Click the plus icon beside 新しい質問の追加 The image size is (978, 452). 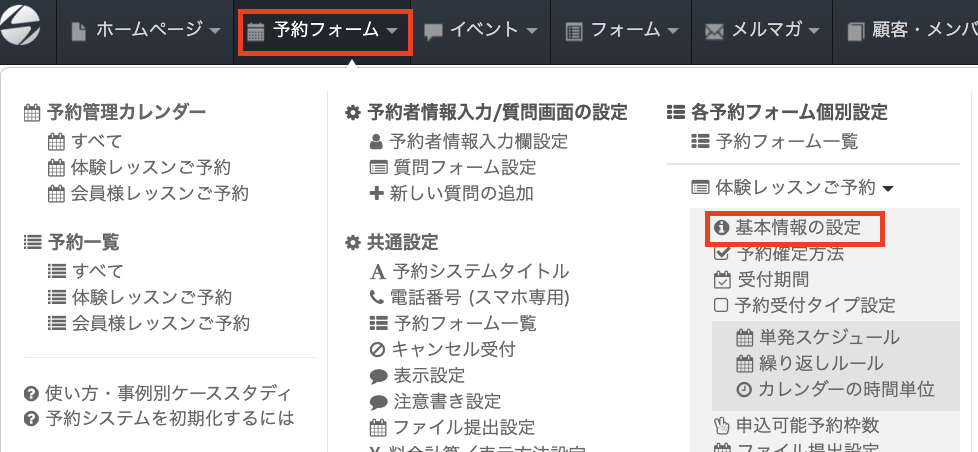pyautogui.click(x=377, y=193)
